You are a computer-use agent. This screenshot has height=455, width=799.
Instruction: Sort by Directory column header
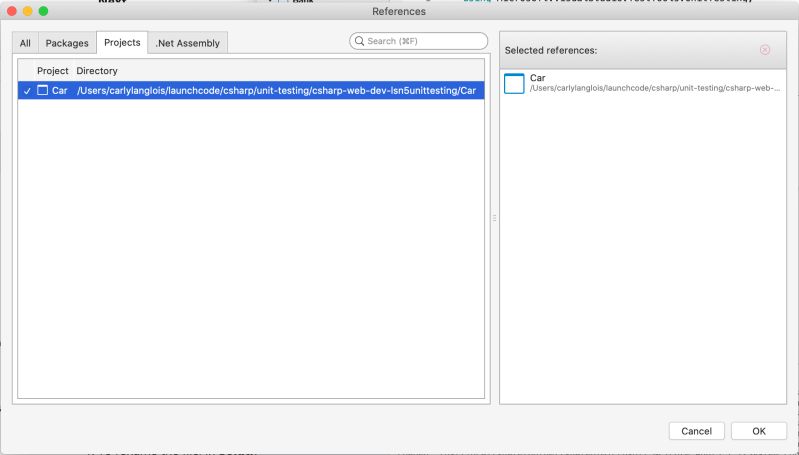[x=97, y=71]
